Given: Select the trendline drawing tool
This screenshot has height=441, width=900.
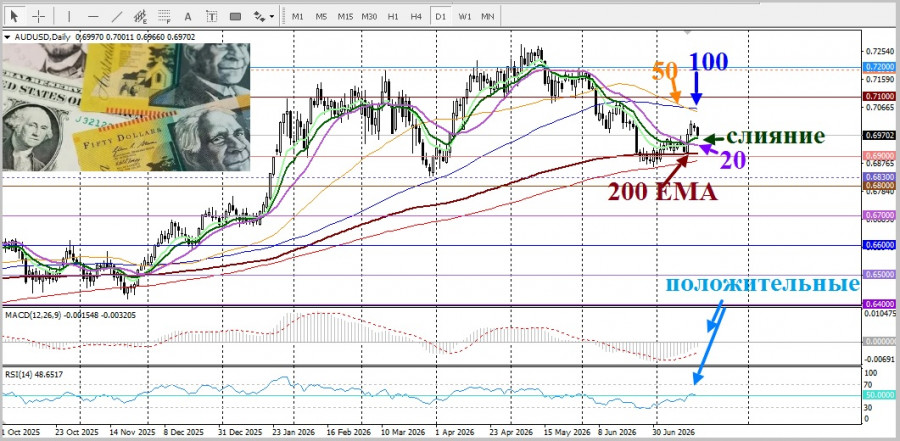Looking at the screenshot, I should [117, 16].
